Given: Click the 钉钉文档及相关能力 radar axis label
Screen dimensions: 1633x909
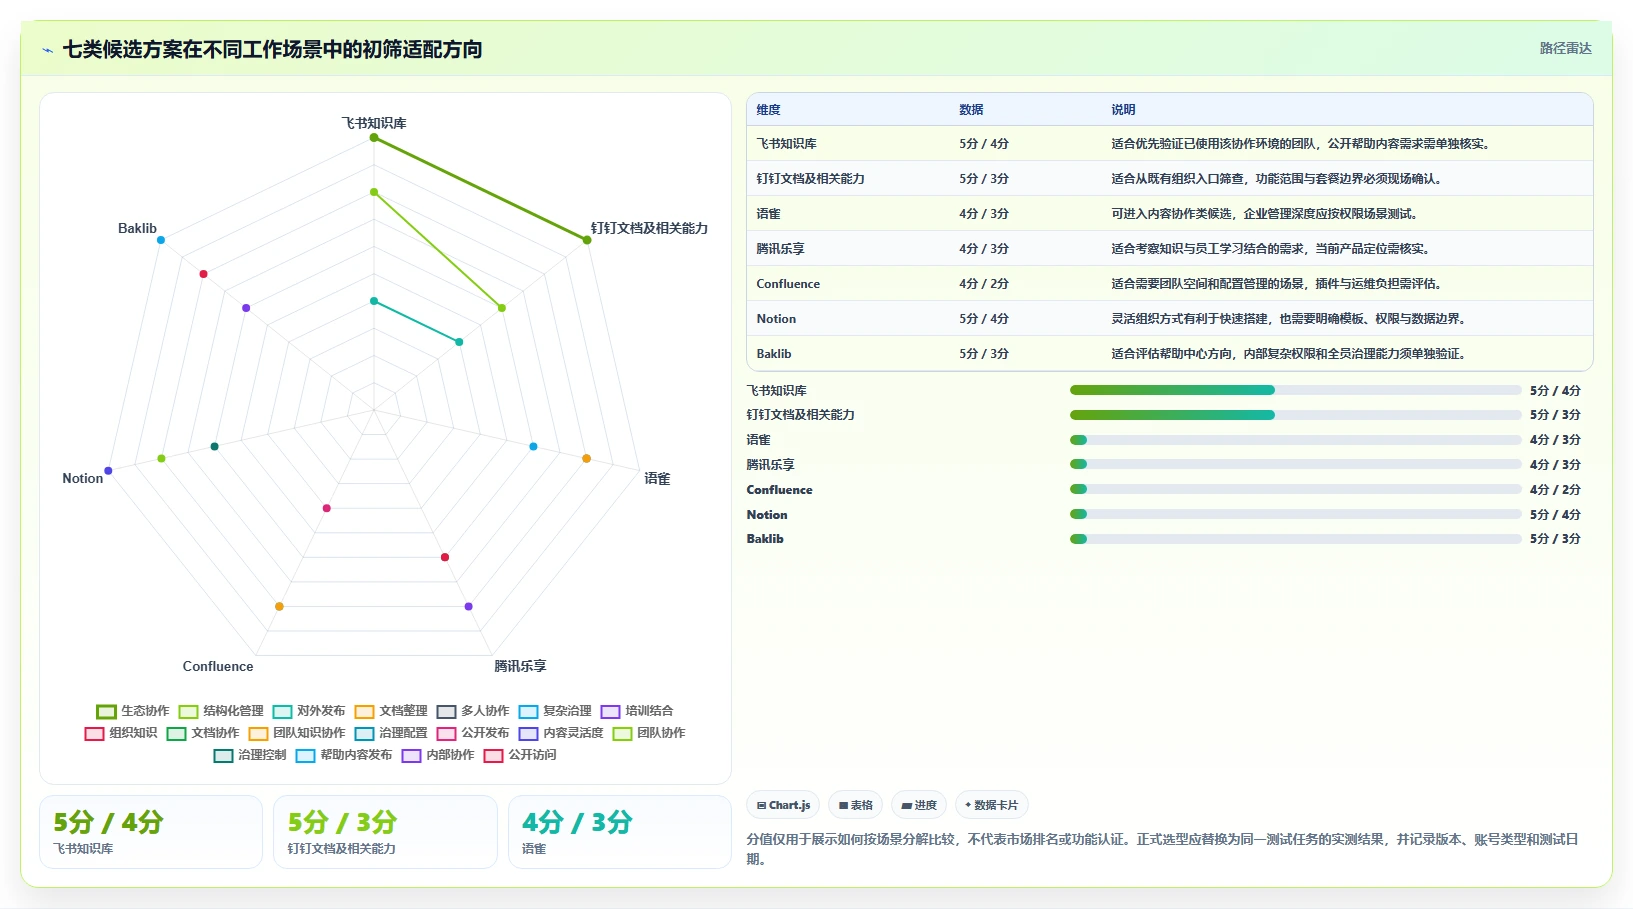Looking at the screenshot, I should pyautogui.click(x=649, y=228).
